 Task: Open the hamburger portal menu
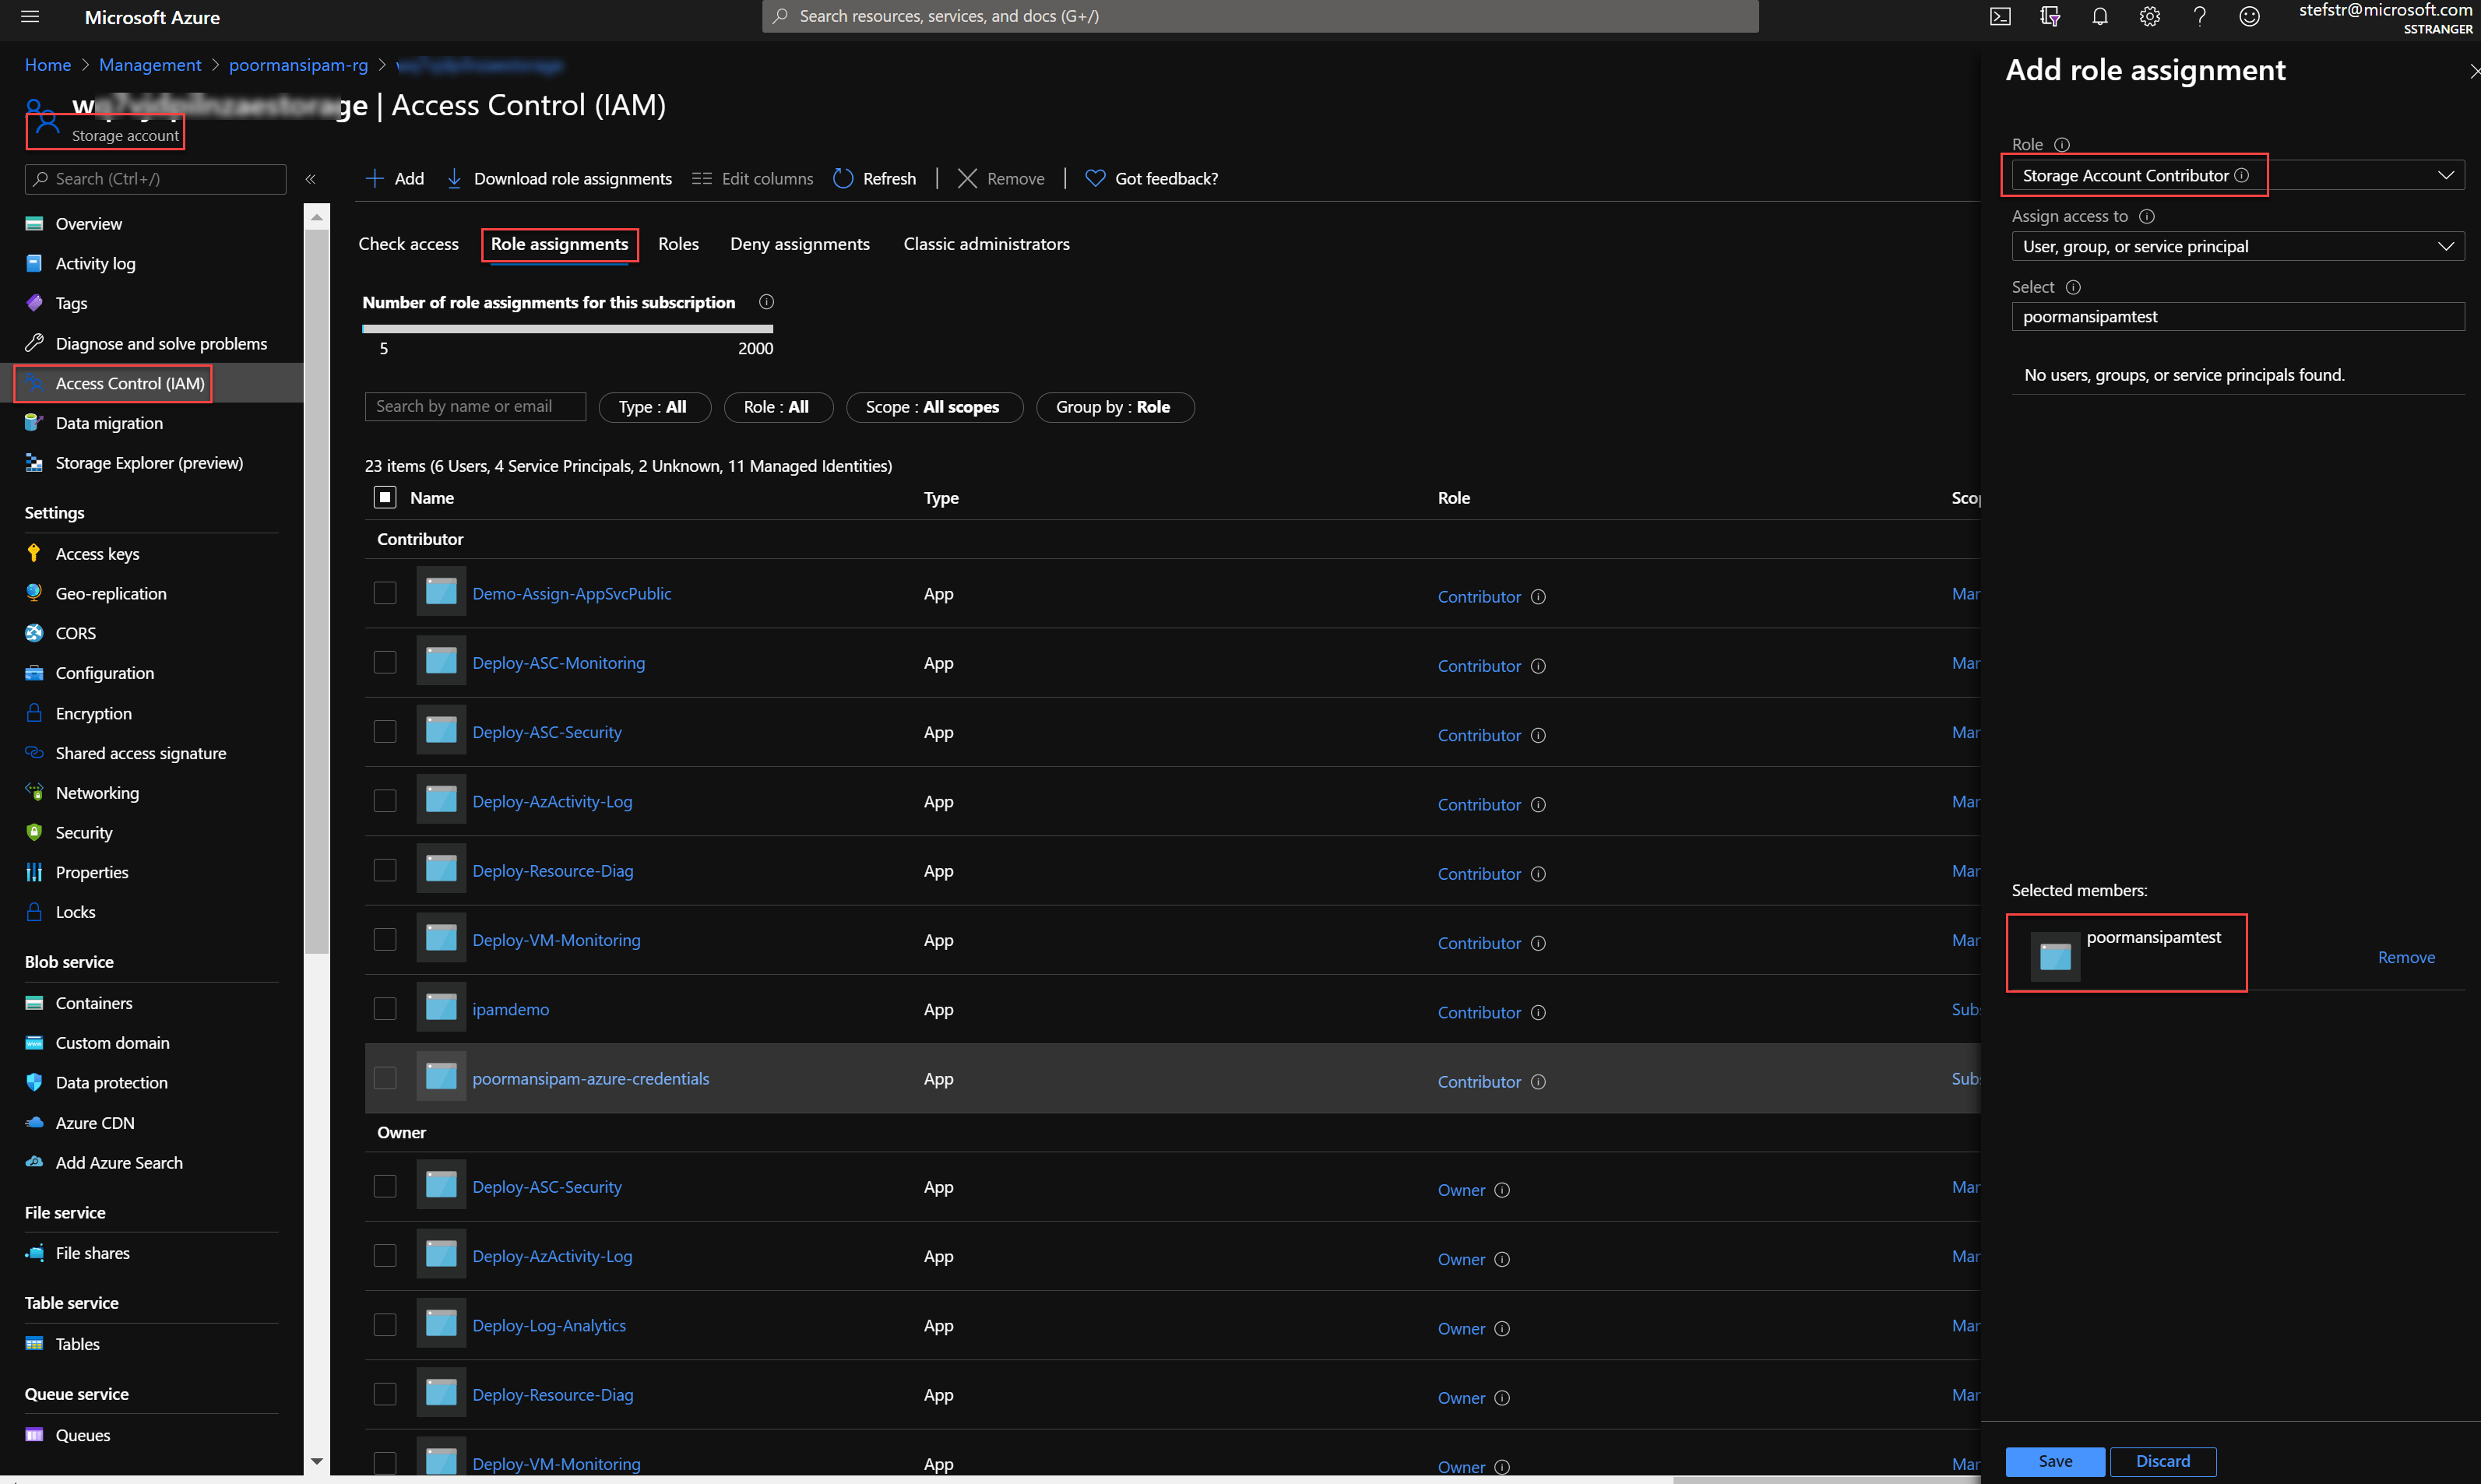(30, 17)
